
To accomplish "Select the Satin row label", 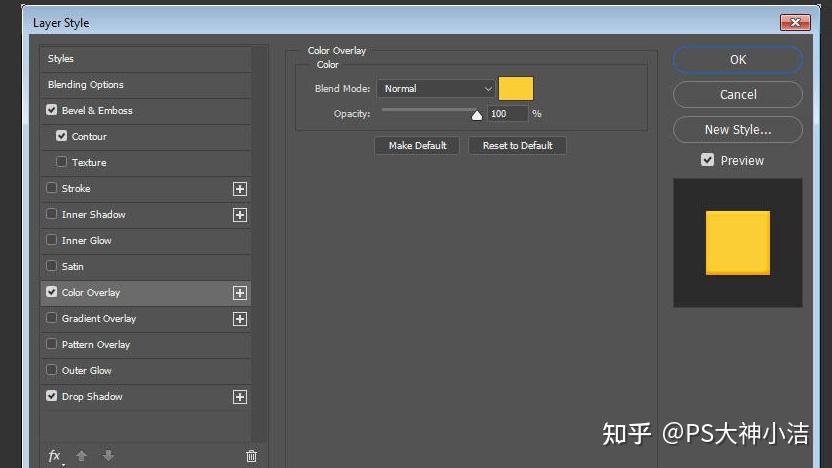I will [x=73, y=266].
